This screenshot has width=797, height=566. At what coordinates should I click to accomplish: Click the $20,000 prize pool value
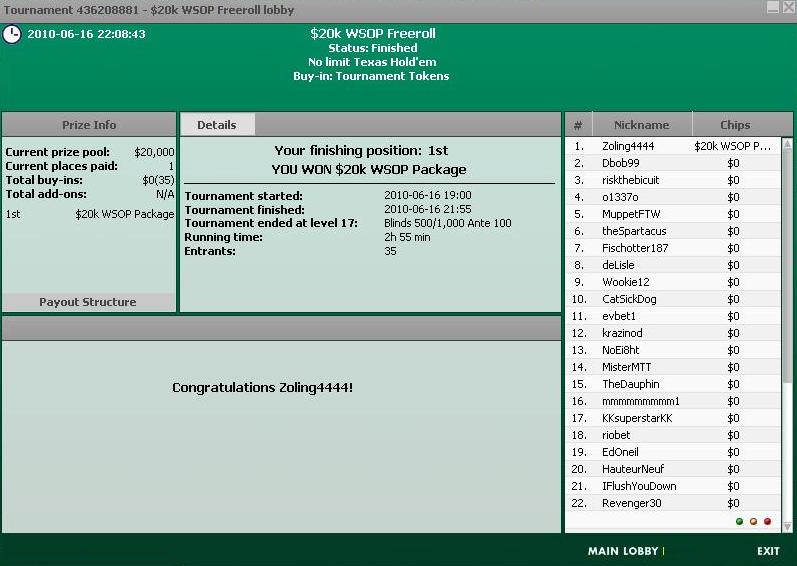click(x=154, y=152)
